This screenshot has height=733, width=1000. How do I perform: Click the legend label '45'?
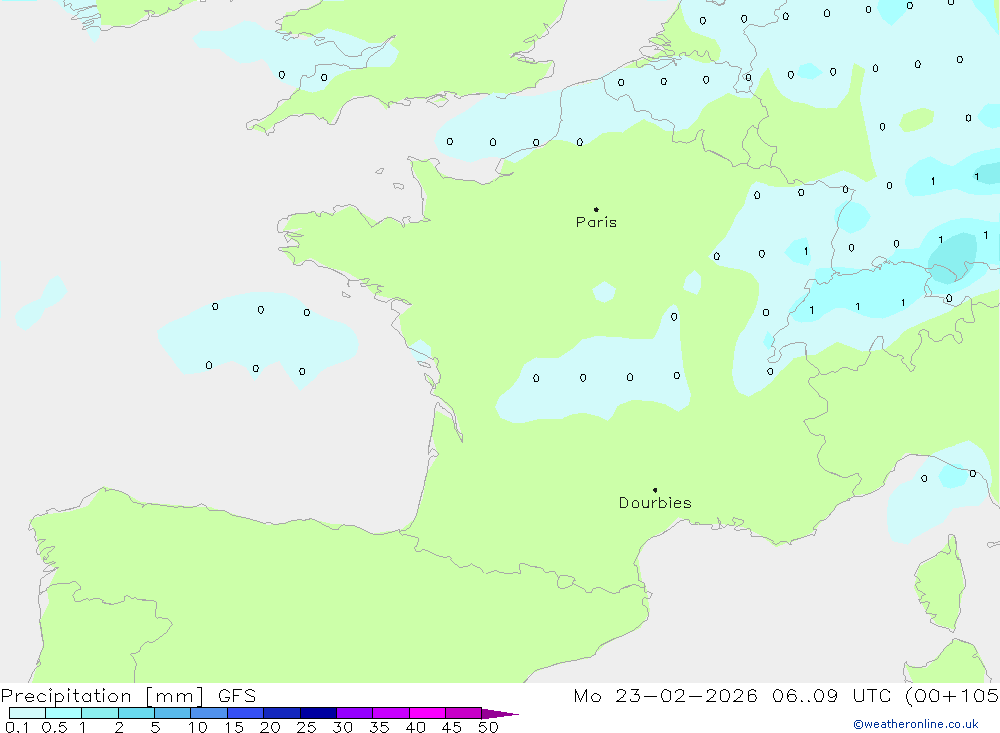tap(452, 727)
